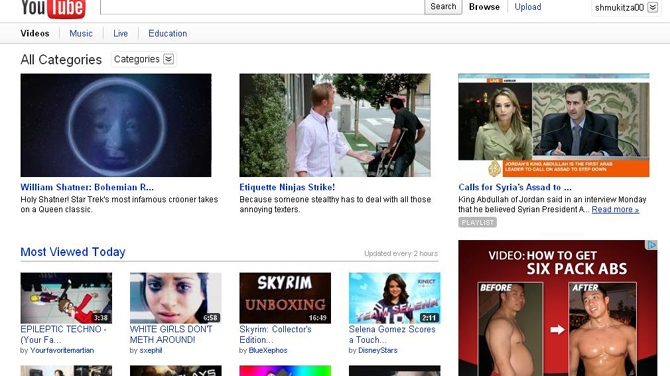Click the EPILEPTIC TECHNO - (Your Fa... title
Screen dimensions: 670x376
(x=63, y=335)
